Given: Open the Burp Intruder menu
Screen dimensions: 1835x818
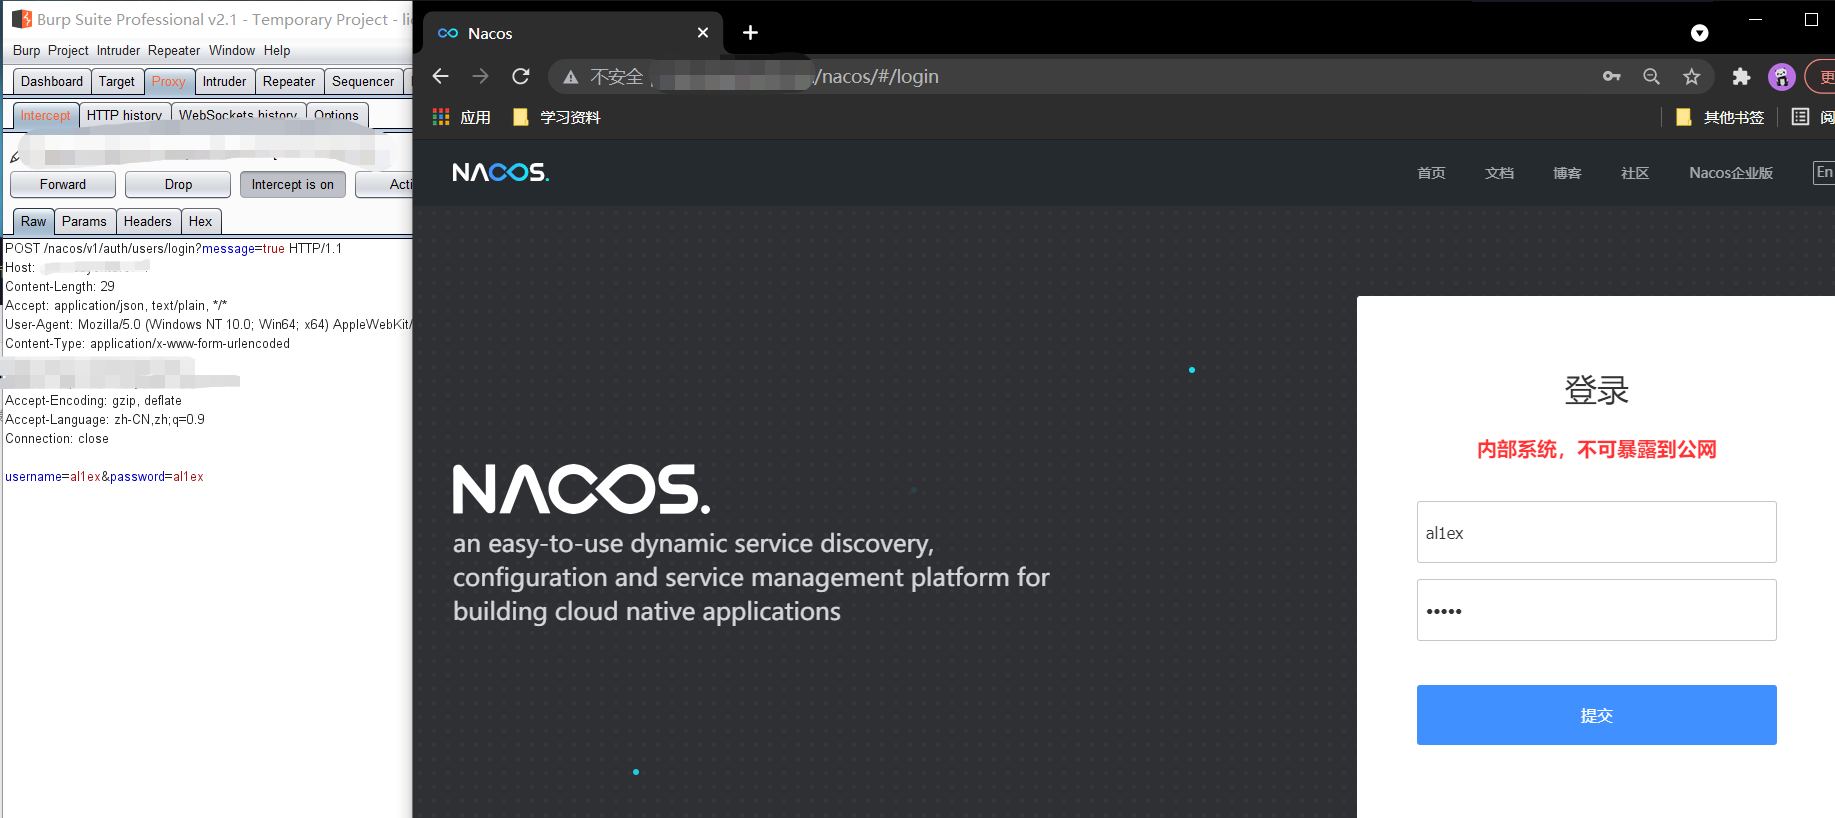Looking at the screenshot, I should coord(118,50).
